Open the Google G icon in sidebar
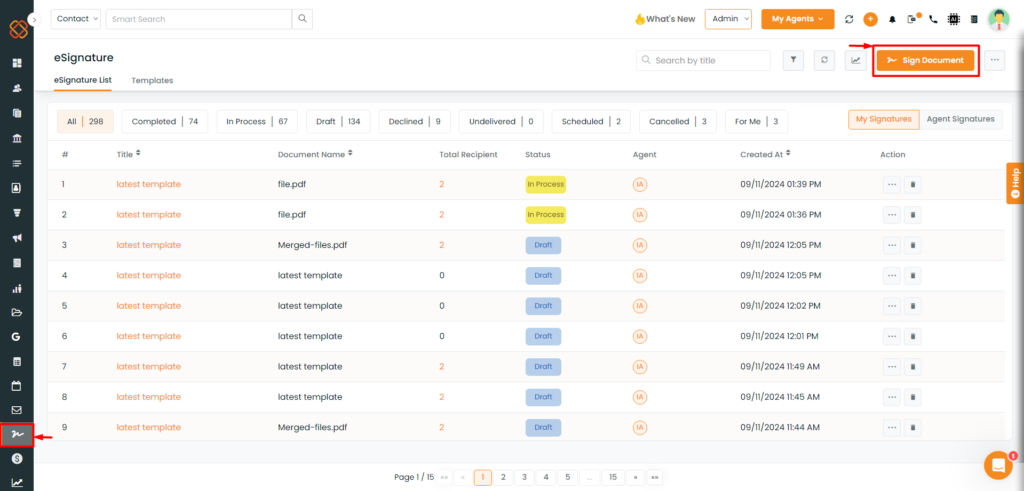 [x=17, y=337]
